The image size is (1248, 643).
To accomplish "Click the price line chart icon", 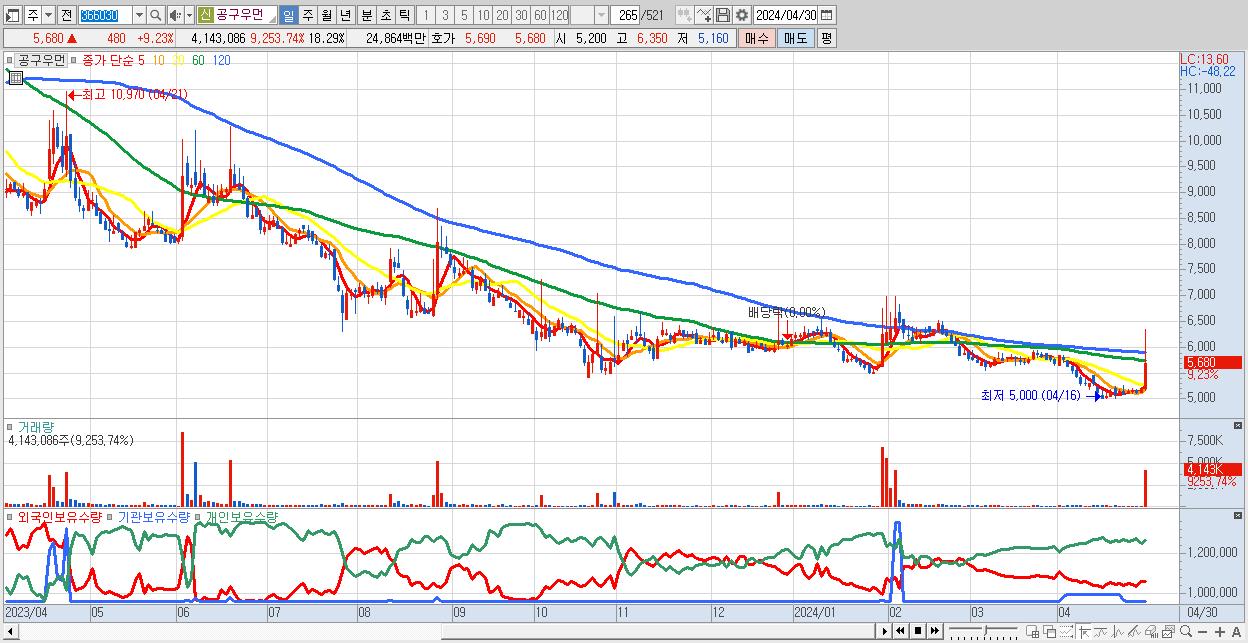I will coord(1117,631).
